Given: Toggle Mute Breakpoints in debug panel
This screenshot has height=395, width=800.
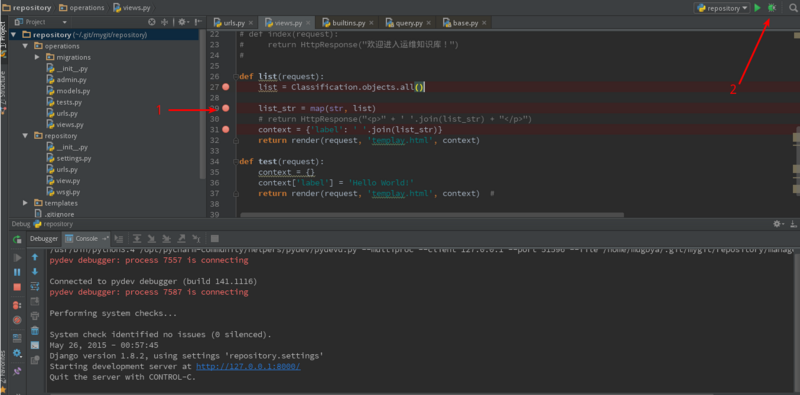Looking at the screenshot, I should (17, 320).
